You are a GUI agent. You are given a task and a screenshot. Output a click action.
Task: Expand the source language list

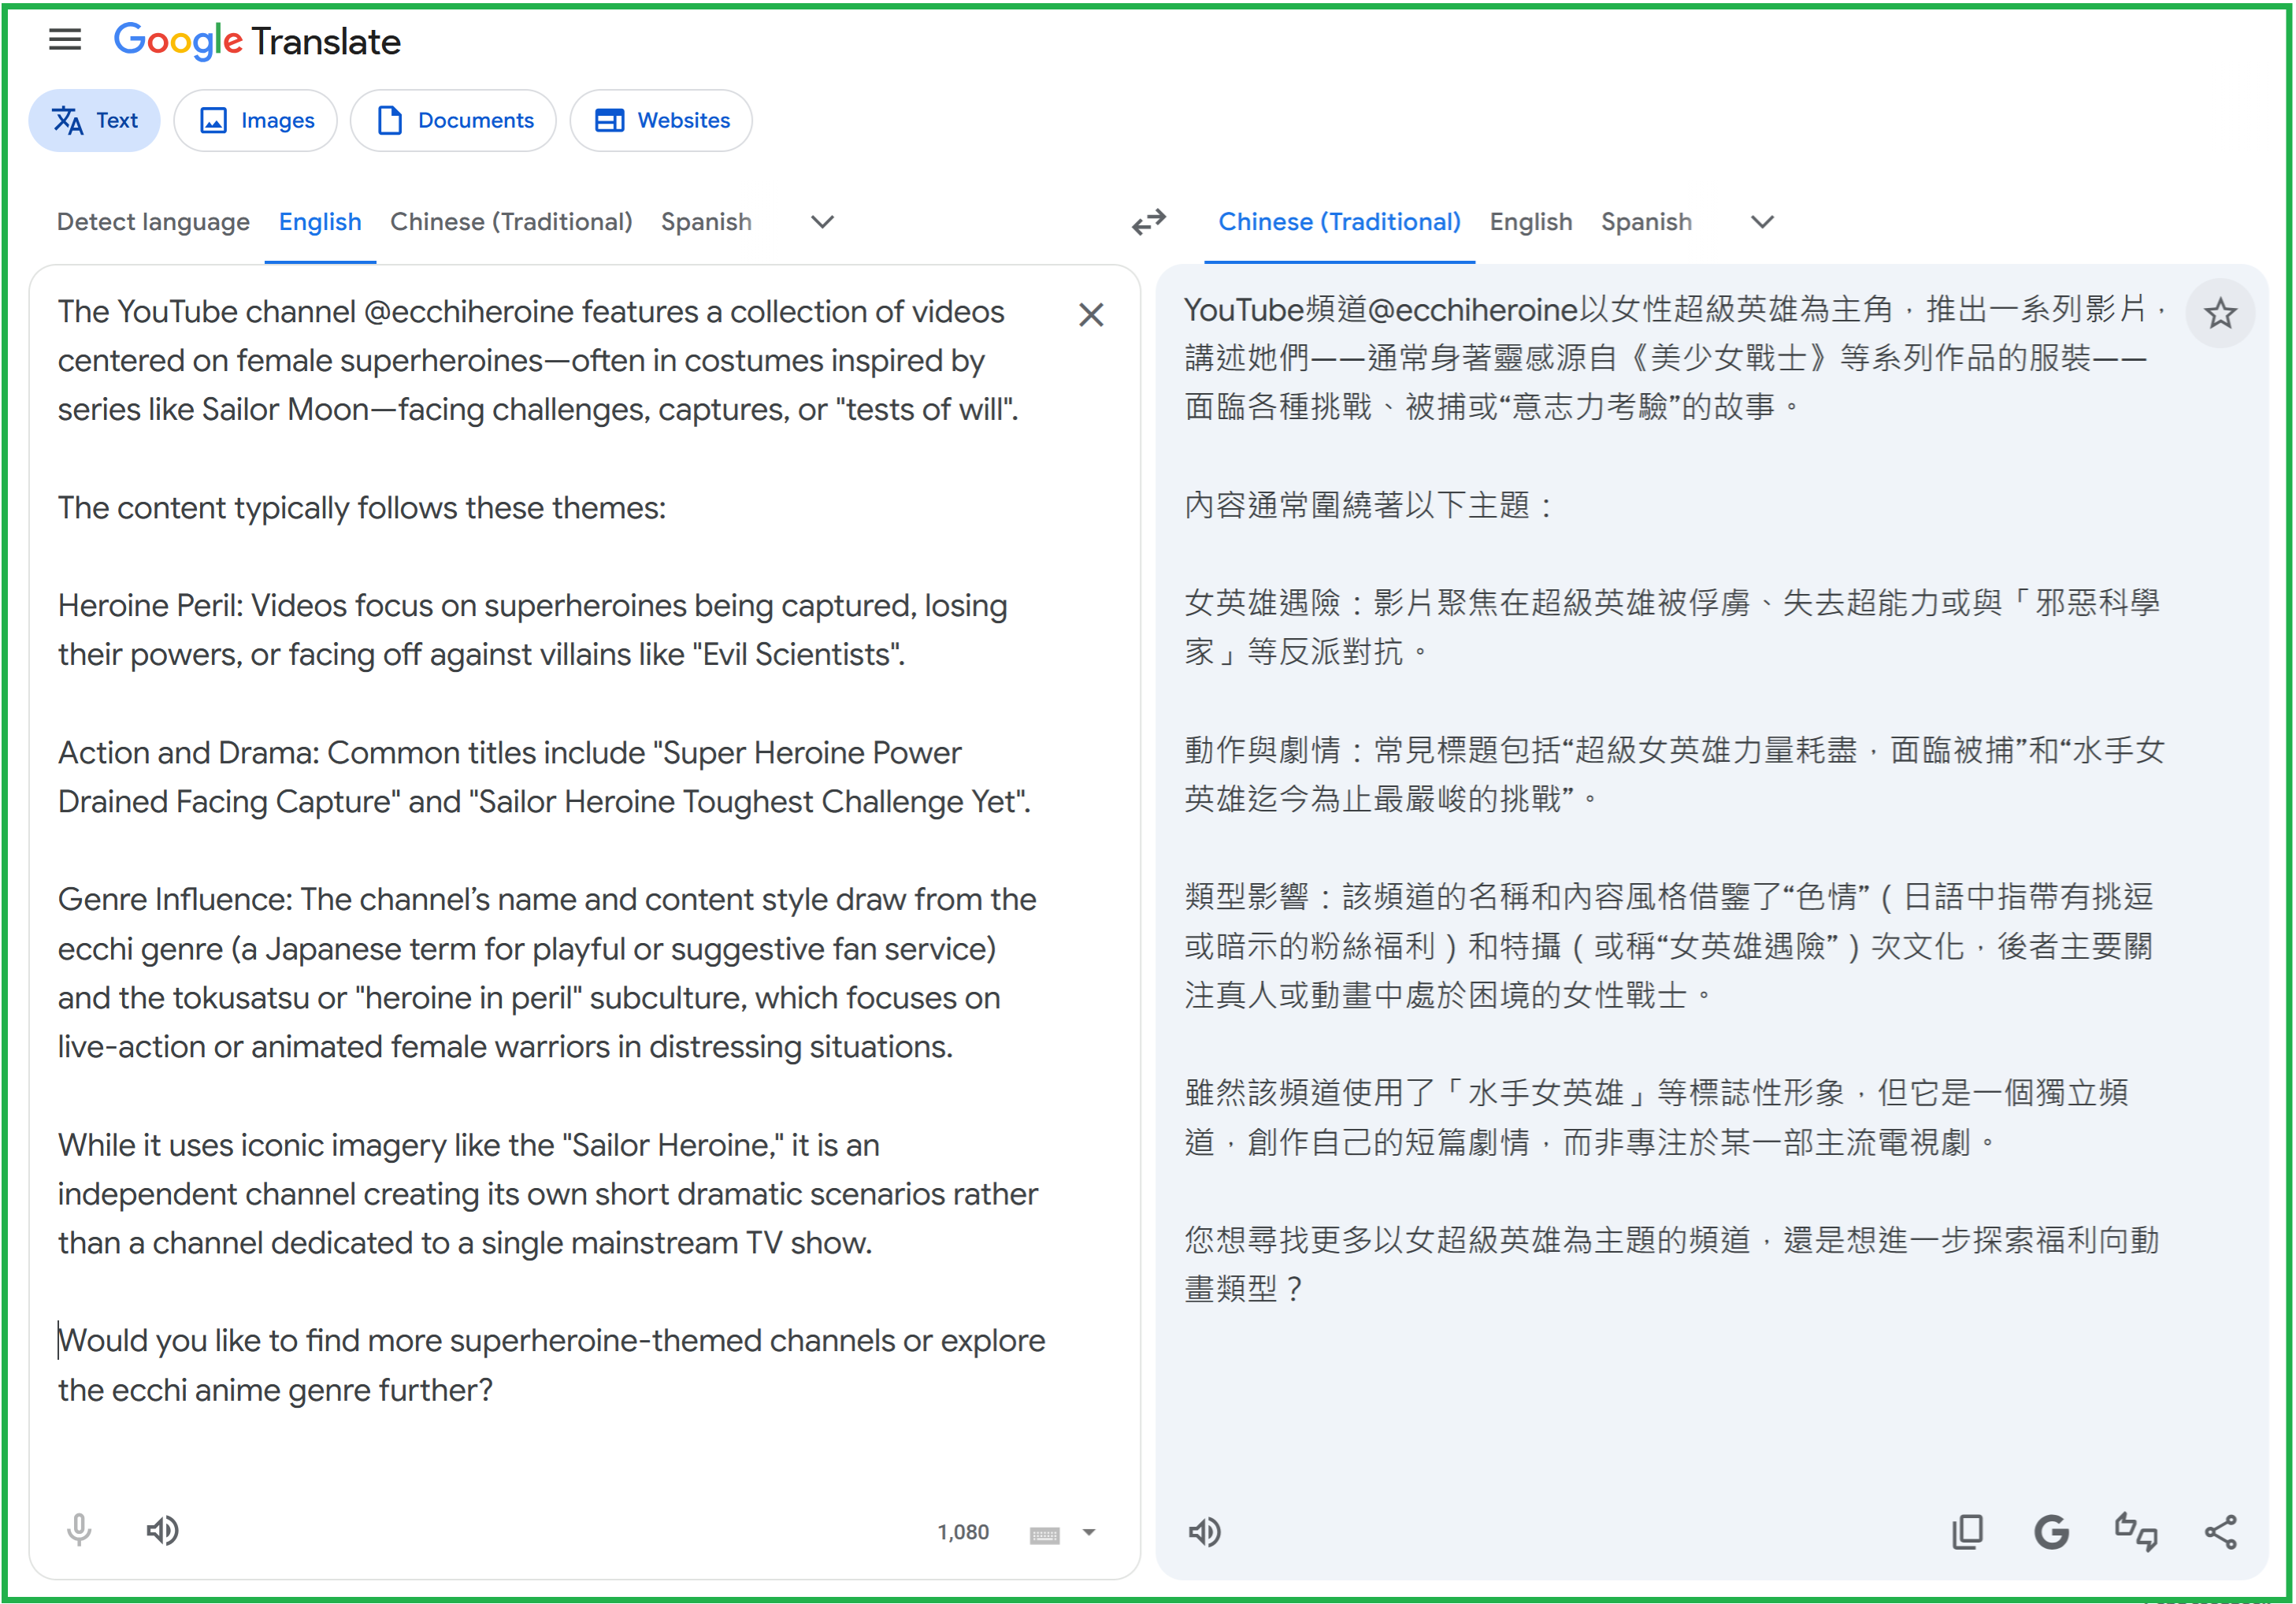point(822,222)
